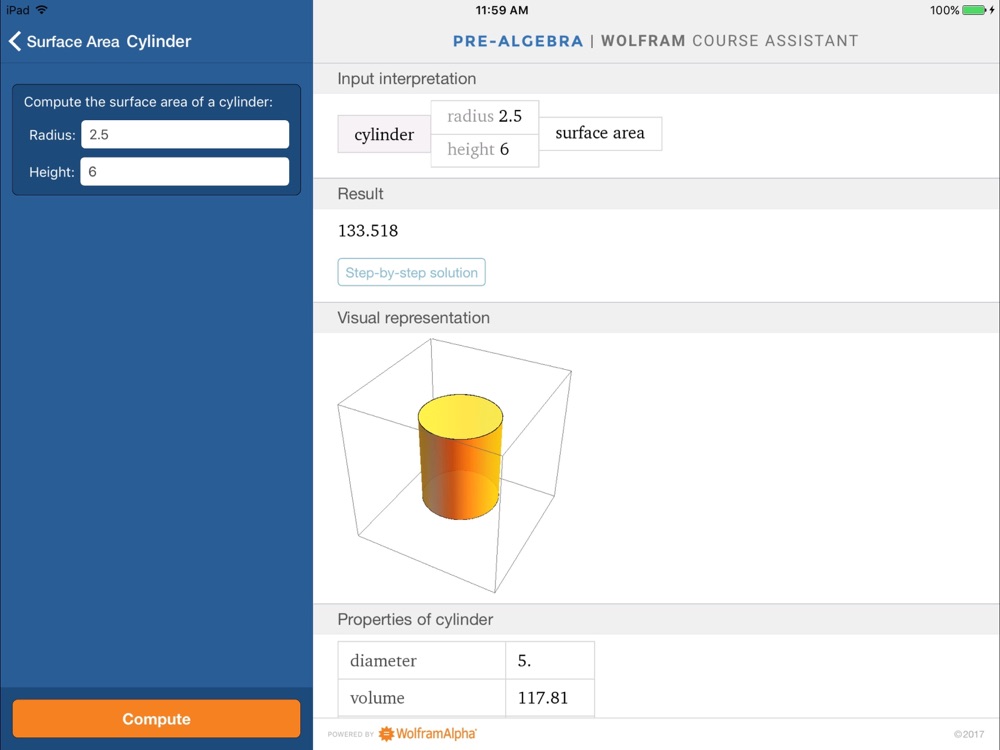
Task: Tap the Wi-Fi status icon
Action: point(41,10)
